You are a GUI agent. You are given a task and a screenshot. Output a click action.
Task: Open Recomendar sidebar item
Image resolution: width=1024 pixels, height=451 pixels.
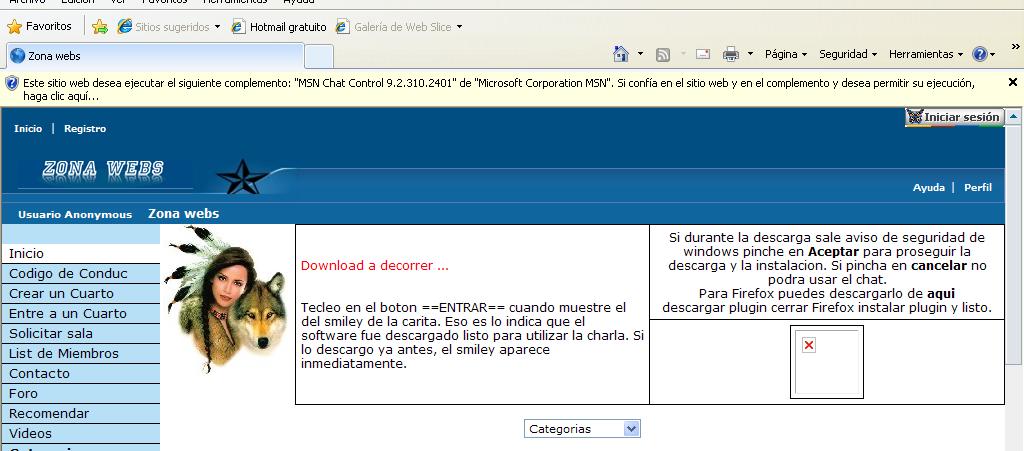pos(81,414)
